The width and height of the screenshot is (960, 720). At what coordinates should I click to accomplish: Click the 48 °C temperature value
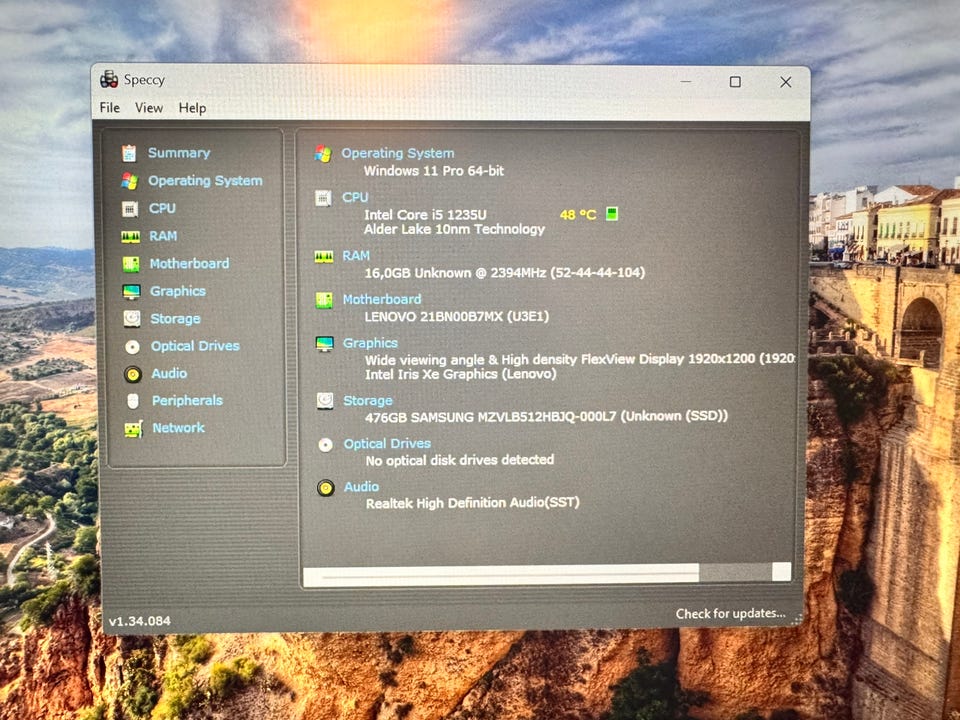[x=578, y=215]
